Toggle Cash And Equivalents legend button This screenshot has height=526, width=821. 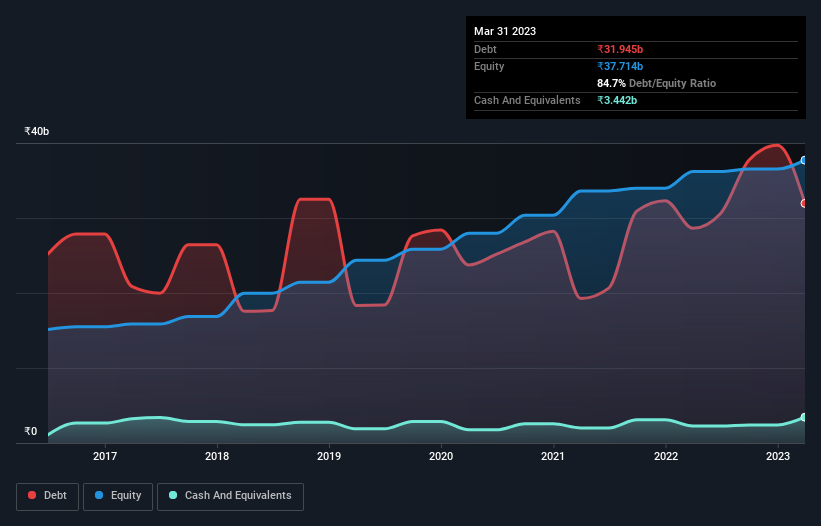coord(230,496)
